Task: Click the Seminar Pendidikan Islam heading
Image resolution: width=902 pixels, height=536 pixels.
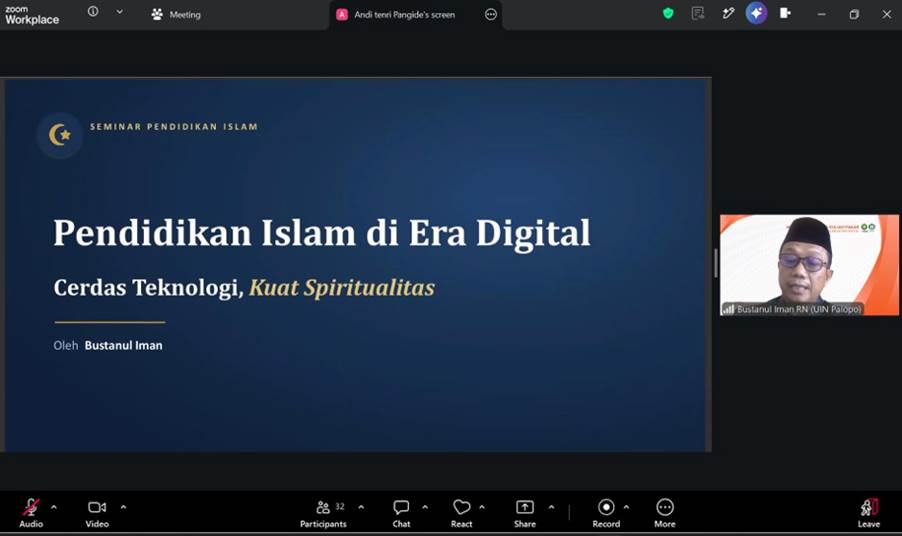Action: (174, 127)
